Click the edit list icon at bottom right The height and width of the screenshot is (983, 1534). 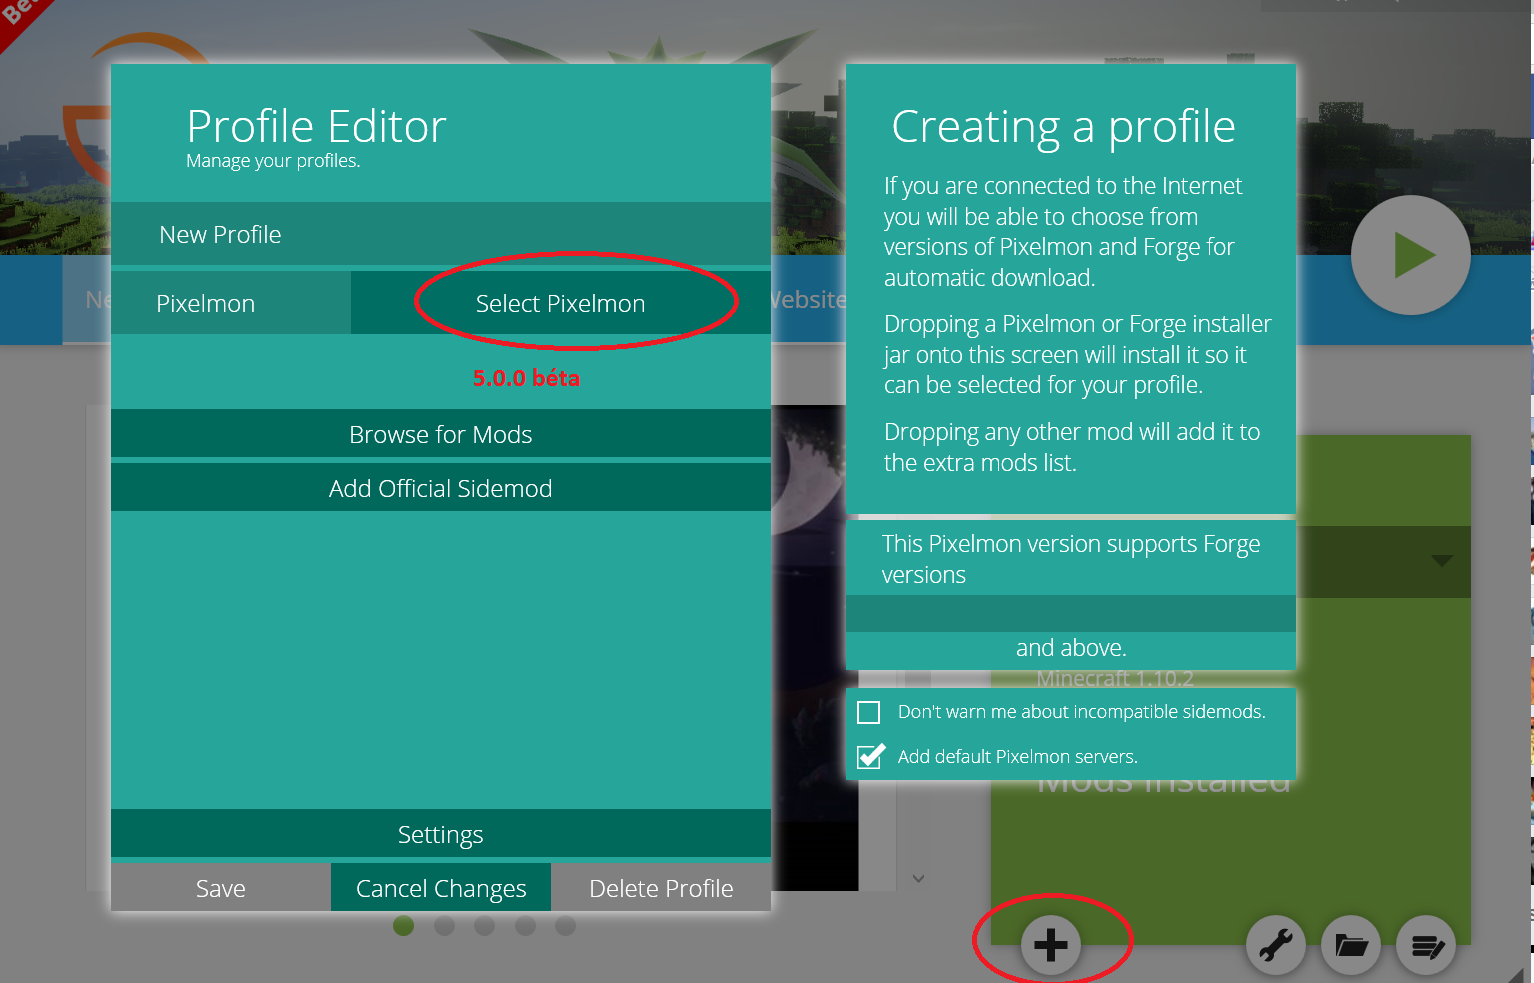1426,945
